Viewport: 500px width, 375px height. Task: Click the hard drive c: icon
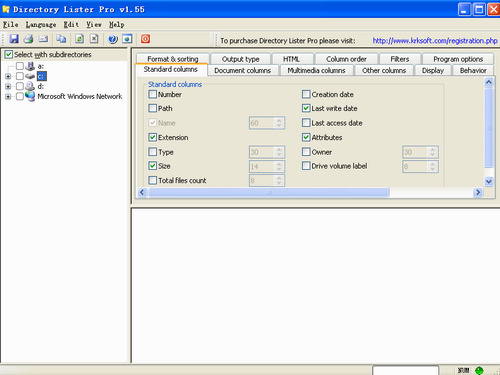[x=30, y=76]
